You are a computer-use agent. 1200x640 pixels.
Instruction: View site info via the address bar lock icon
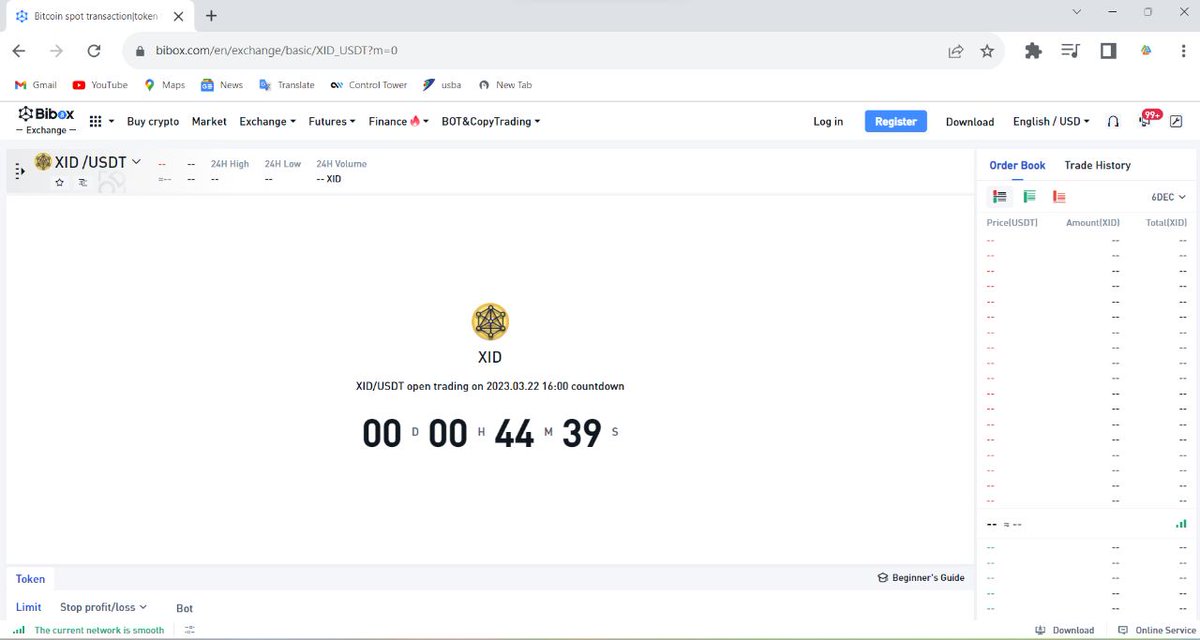pos(141,50)
